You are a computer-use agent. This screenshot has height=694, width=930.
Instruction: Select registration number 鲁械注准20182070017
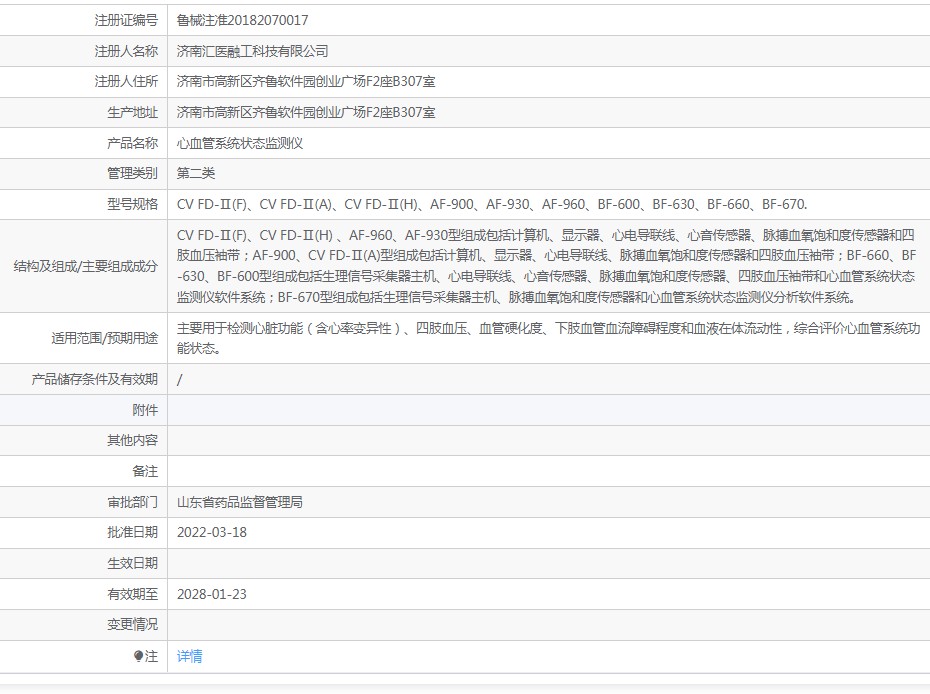[x=243, y=20]
